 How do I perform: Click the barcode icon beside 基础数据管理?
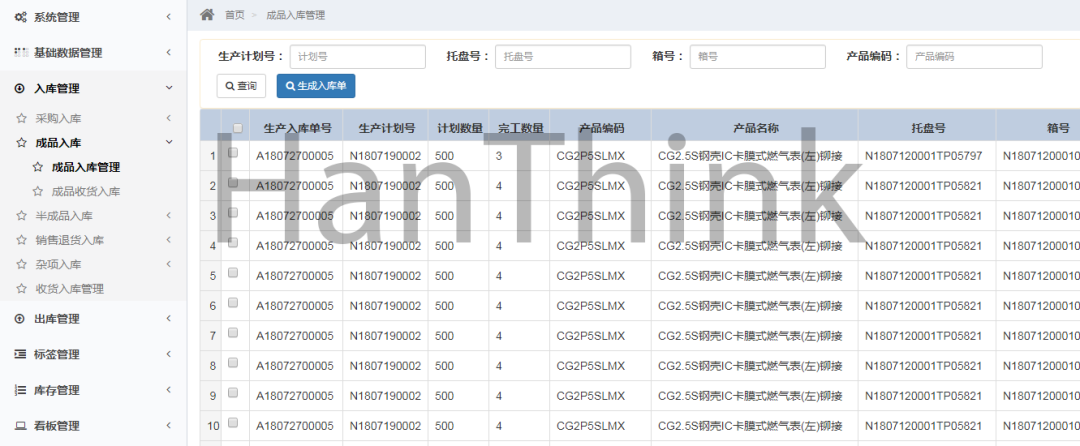pyautogui.click(x=20, y=52)
